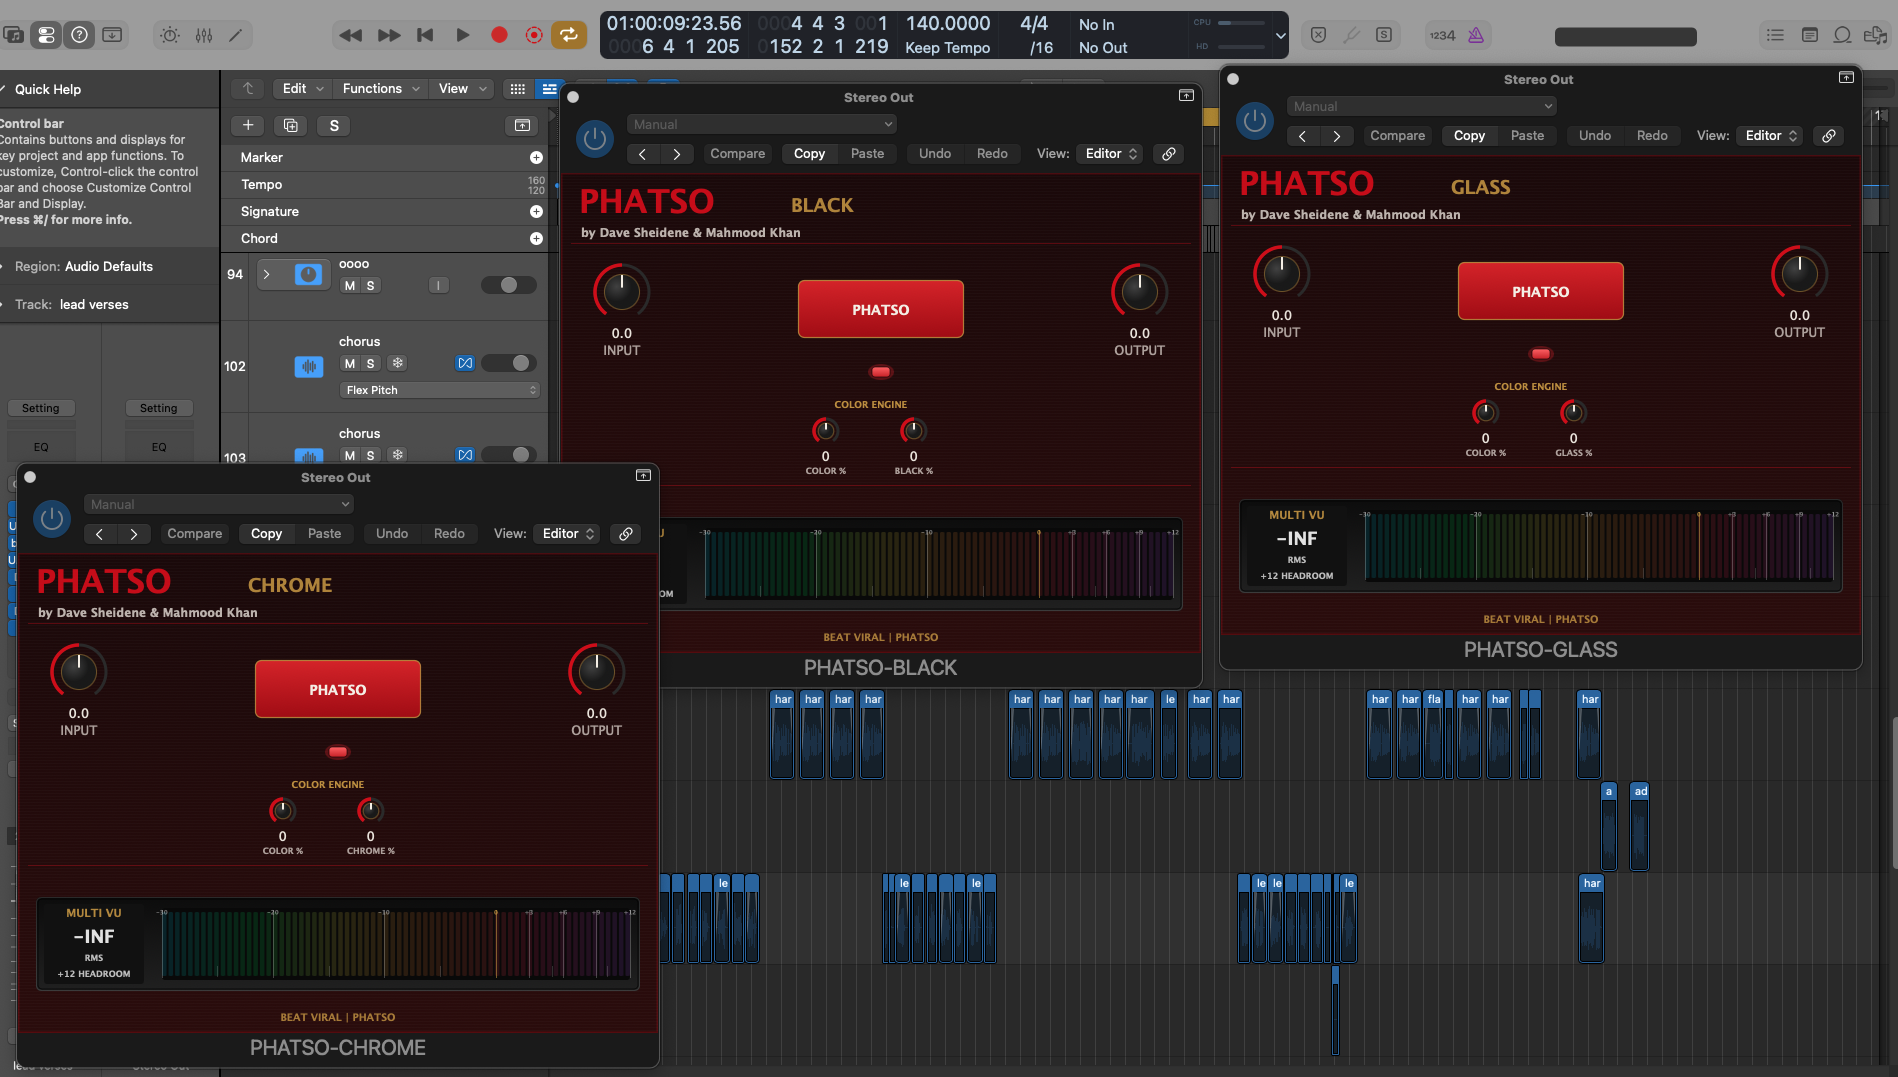Viewport: 1898px width, 1077px height.
Task: Mute the oooo track 94
Action: click(349, 285)
